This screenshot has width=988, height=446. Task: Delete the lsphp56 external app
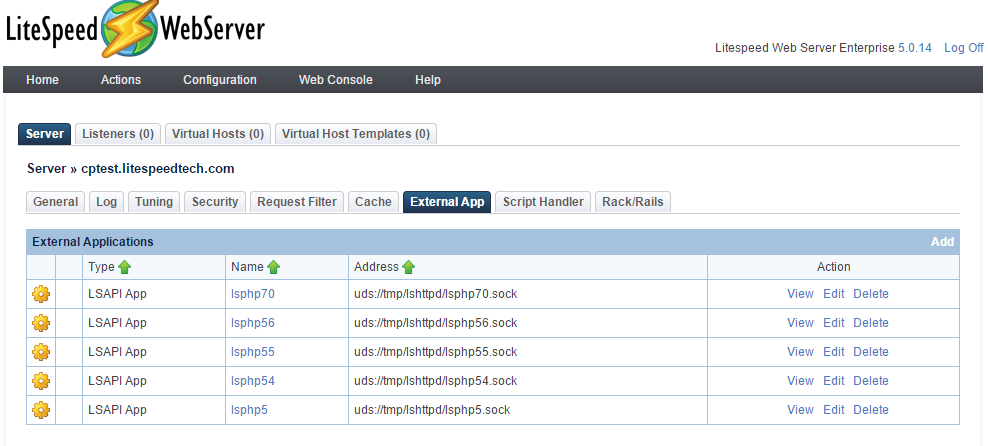click(871, 323)
